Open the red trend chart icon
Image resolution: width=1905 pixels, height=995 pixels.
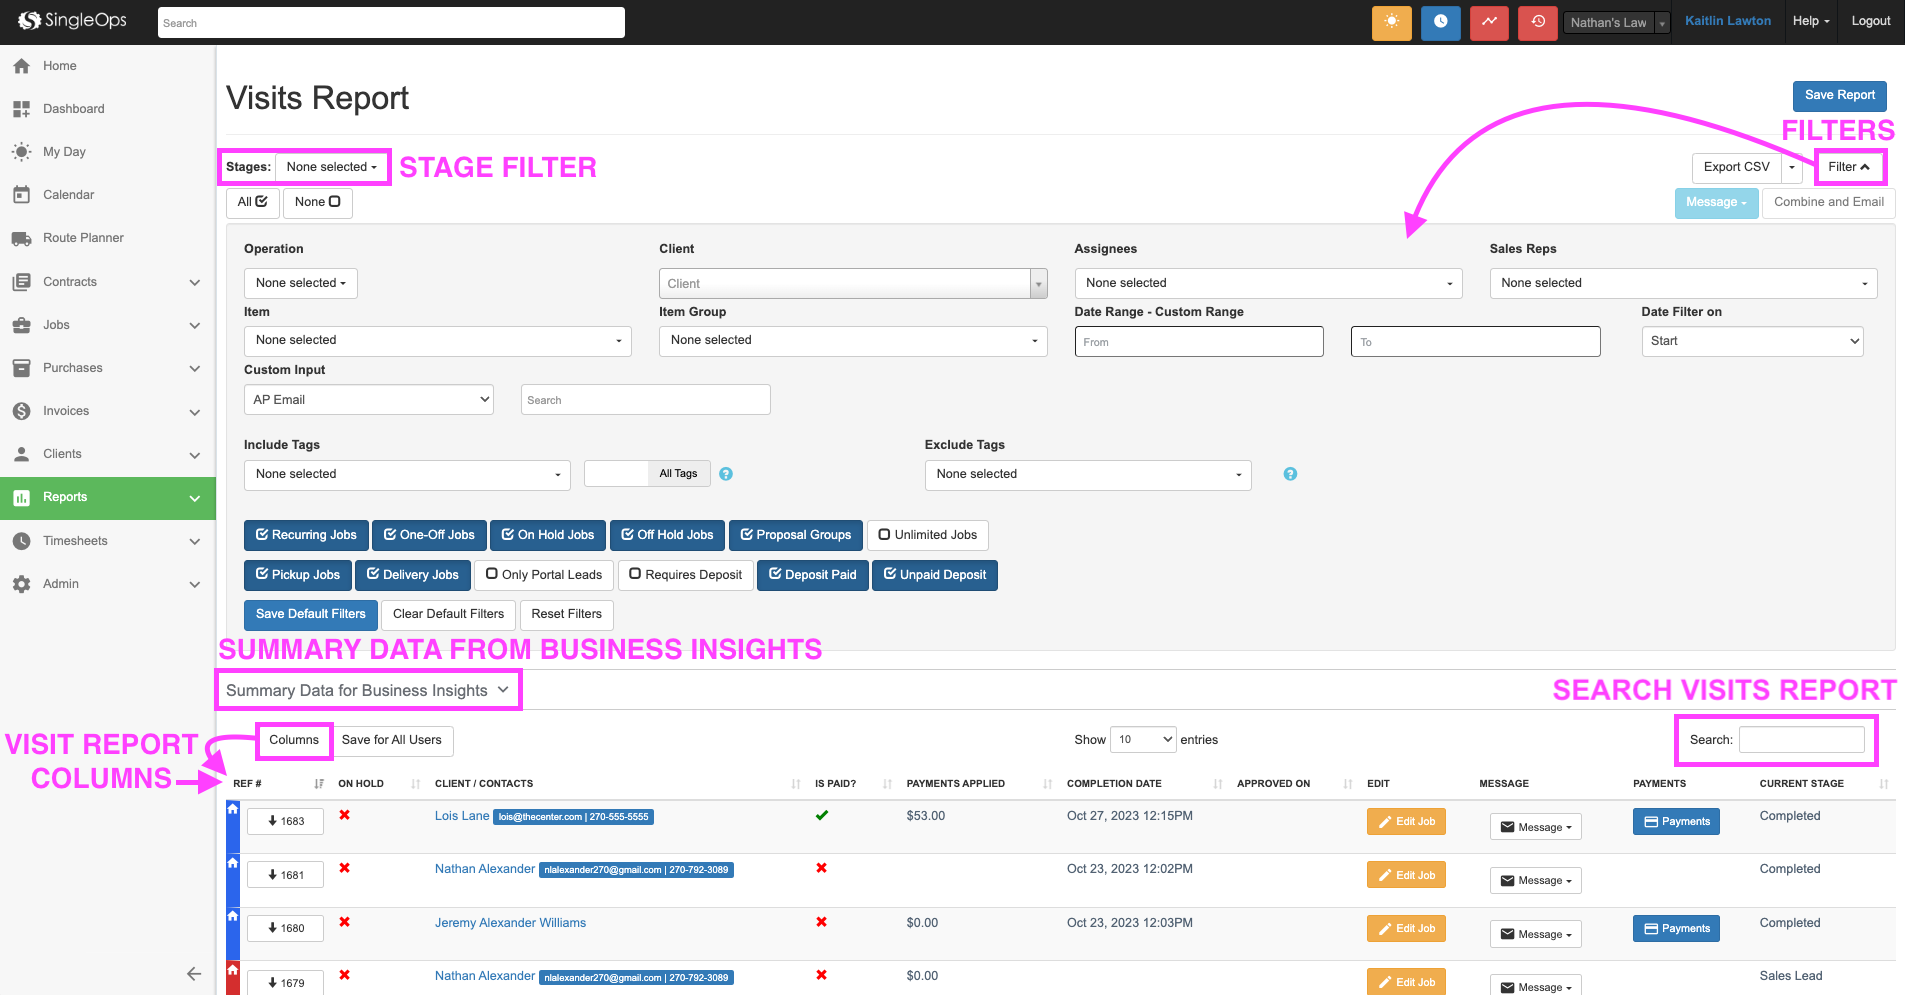[x=1489, y=22]
